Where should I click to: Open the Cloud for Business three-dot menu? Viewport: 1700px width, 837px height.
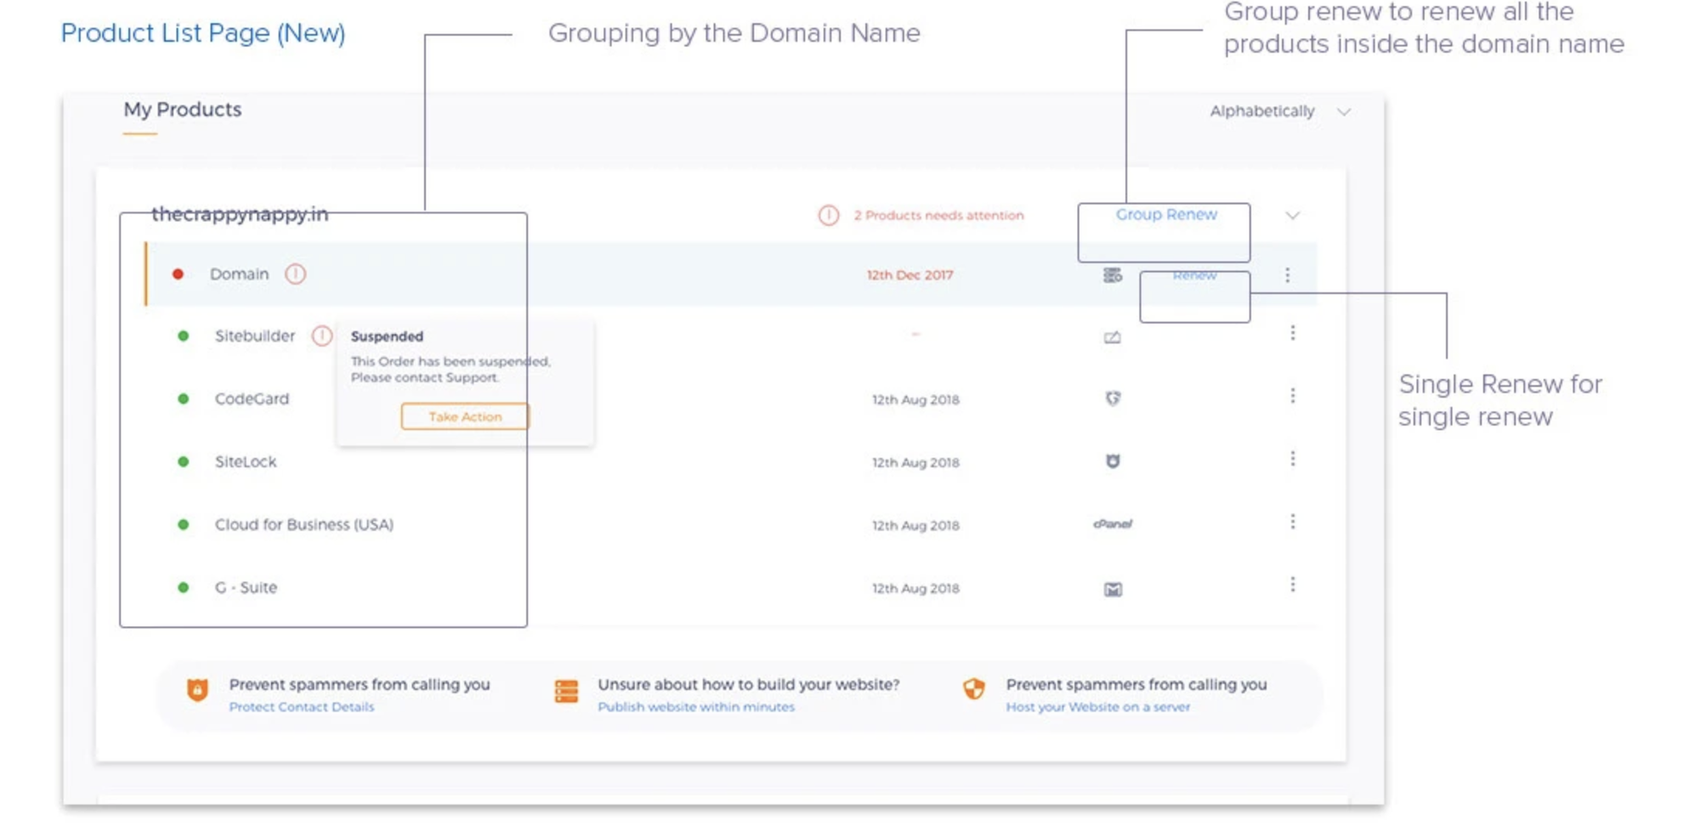[1292, 522]
